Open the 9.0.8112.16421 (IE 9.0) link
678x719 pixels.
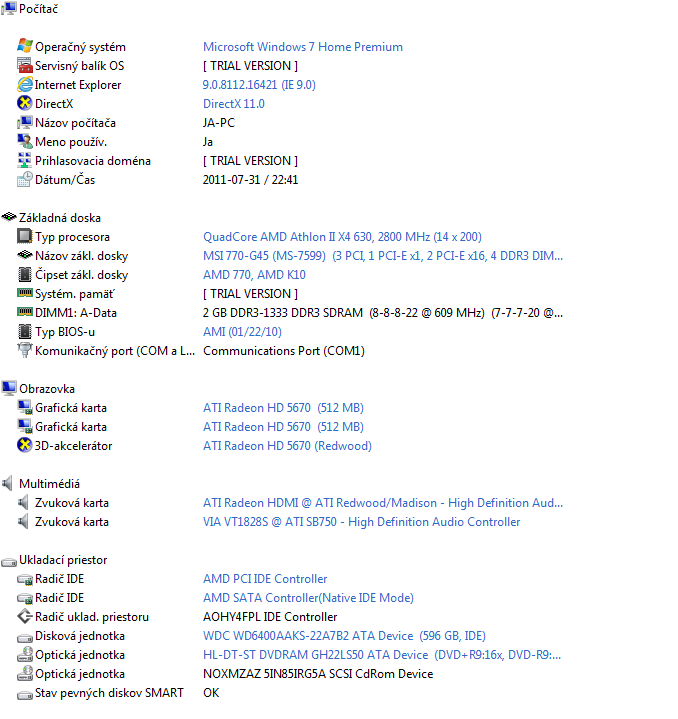pos(259,85)
